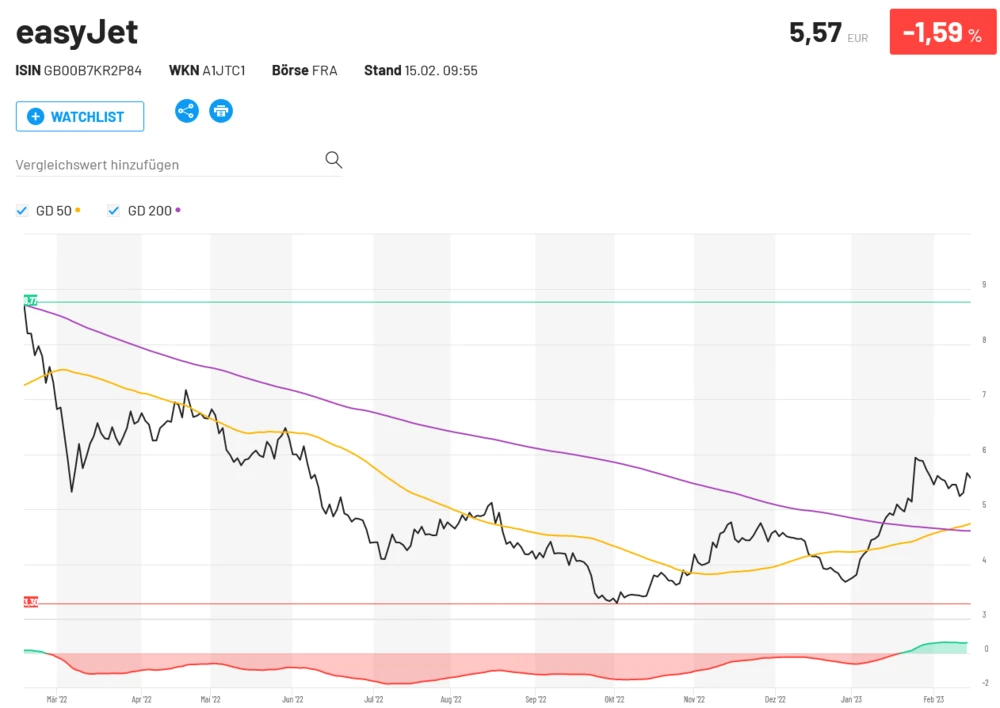
Task: Click the Jan '23 axis label
Action: pyautogui.click(x=852, y=701)
